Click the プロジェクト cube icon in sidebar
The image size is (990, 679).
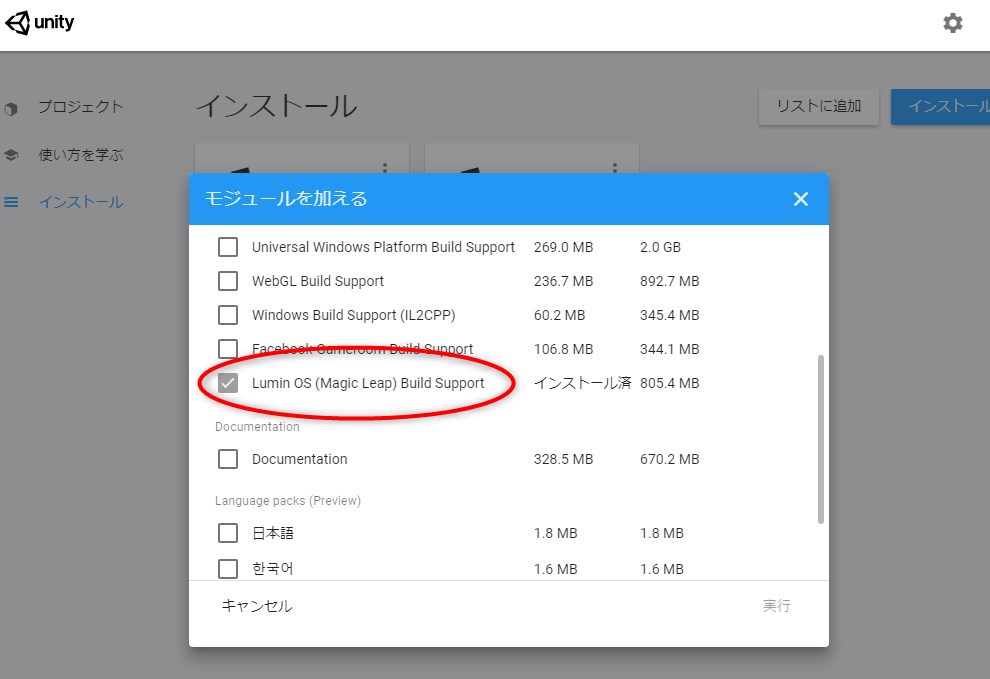(11, 108)
